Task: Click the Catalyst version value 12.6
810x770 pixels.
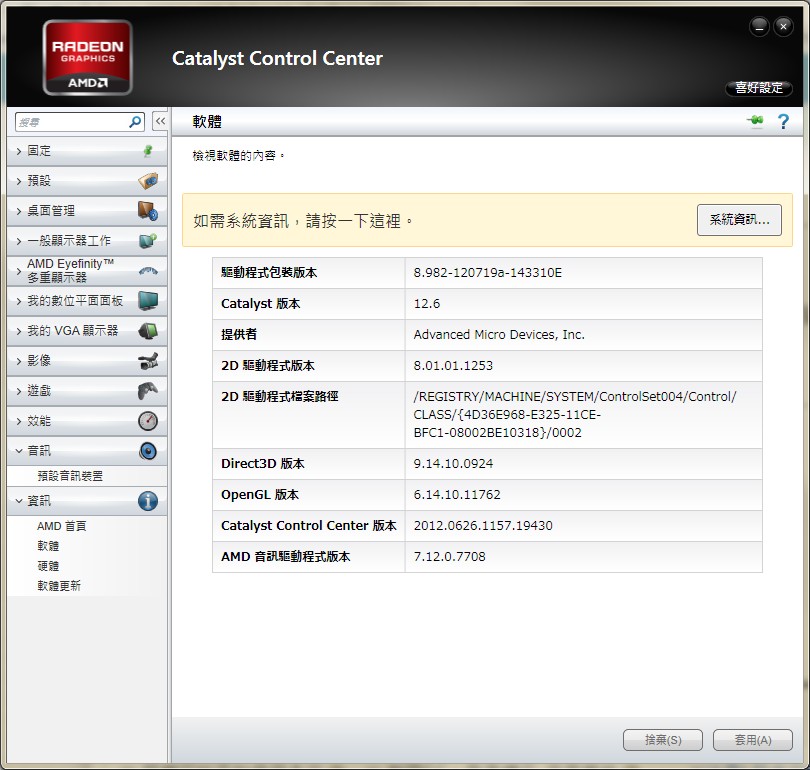Action: (427, 304)
